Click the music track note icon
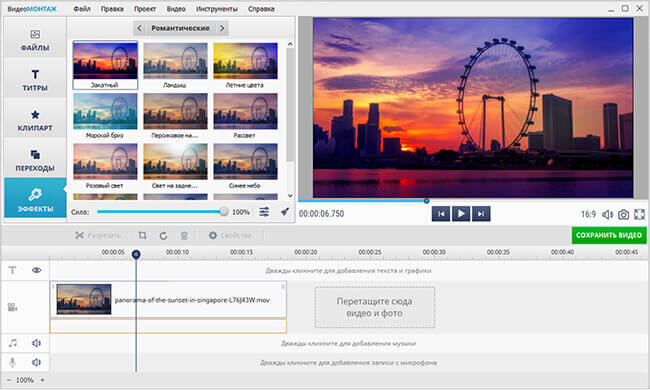The image size is (650, 390). click(x=13, y=343)
